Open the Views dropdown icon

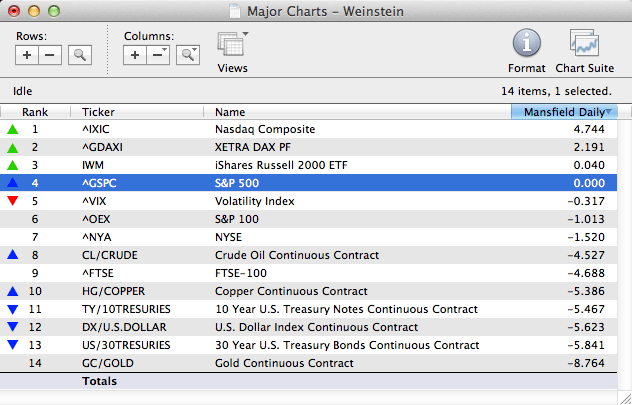(233, 45)
